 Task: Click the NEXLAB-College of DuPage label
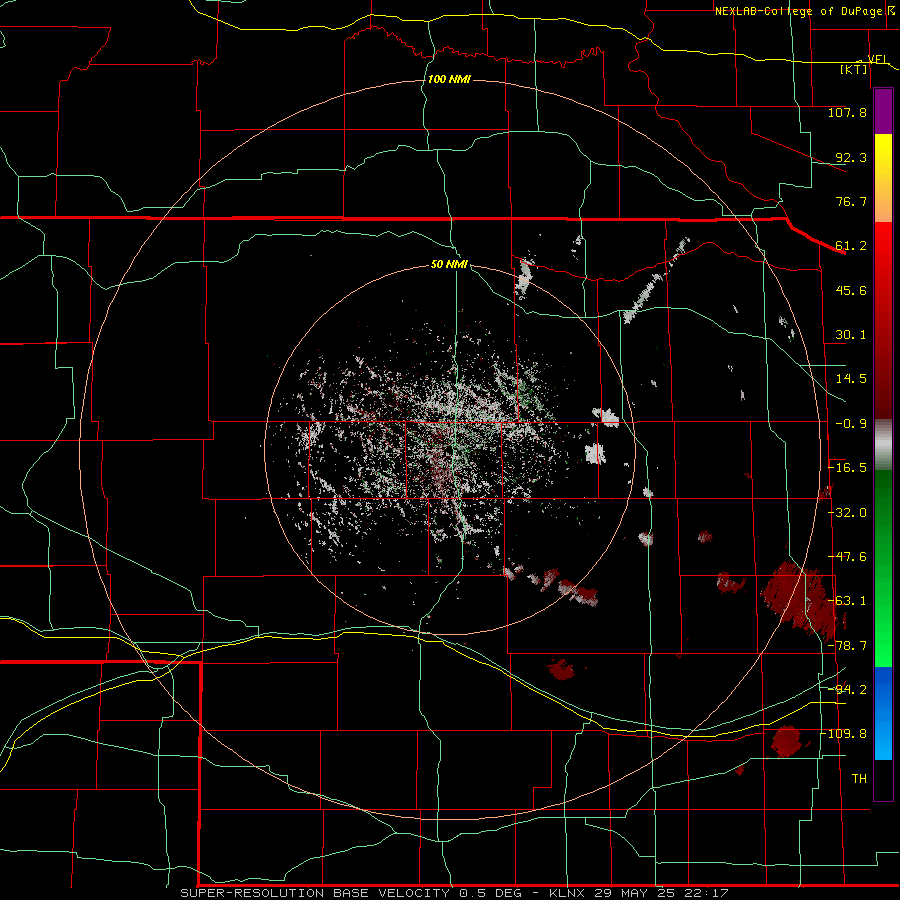[798, 11]
